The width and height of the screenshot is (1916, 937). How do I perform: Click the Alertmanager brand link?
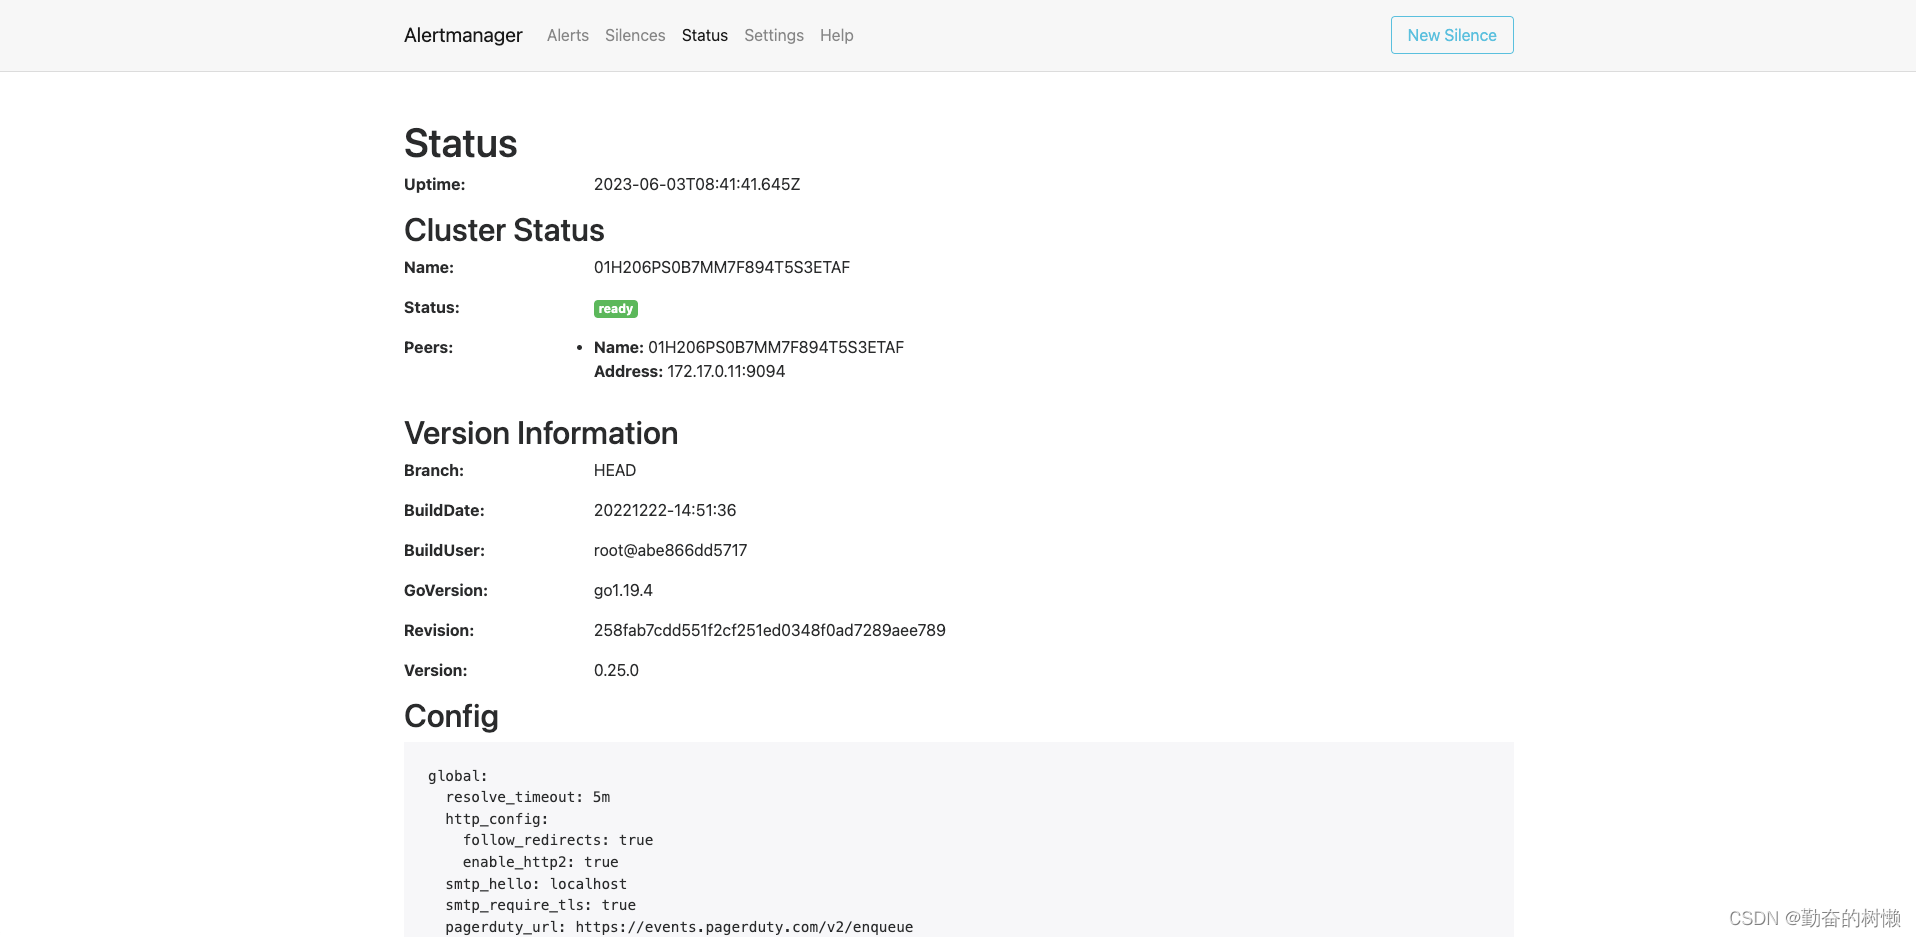463,35
